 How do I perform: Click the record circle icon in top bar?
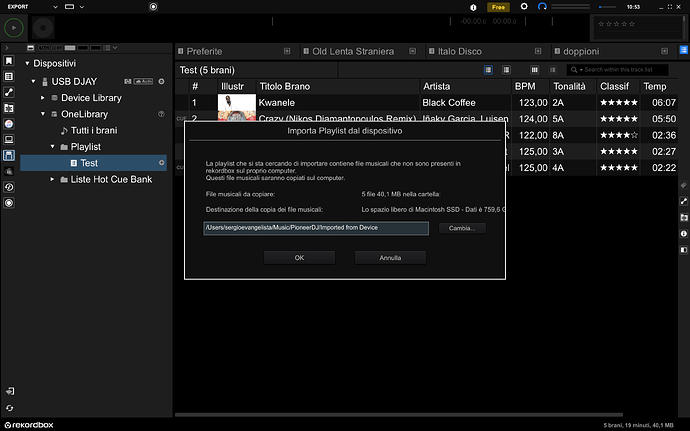(153, 7)
